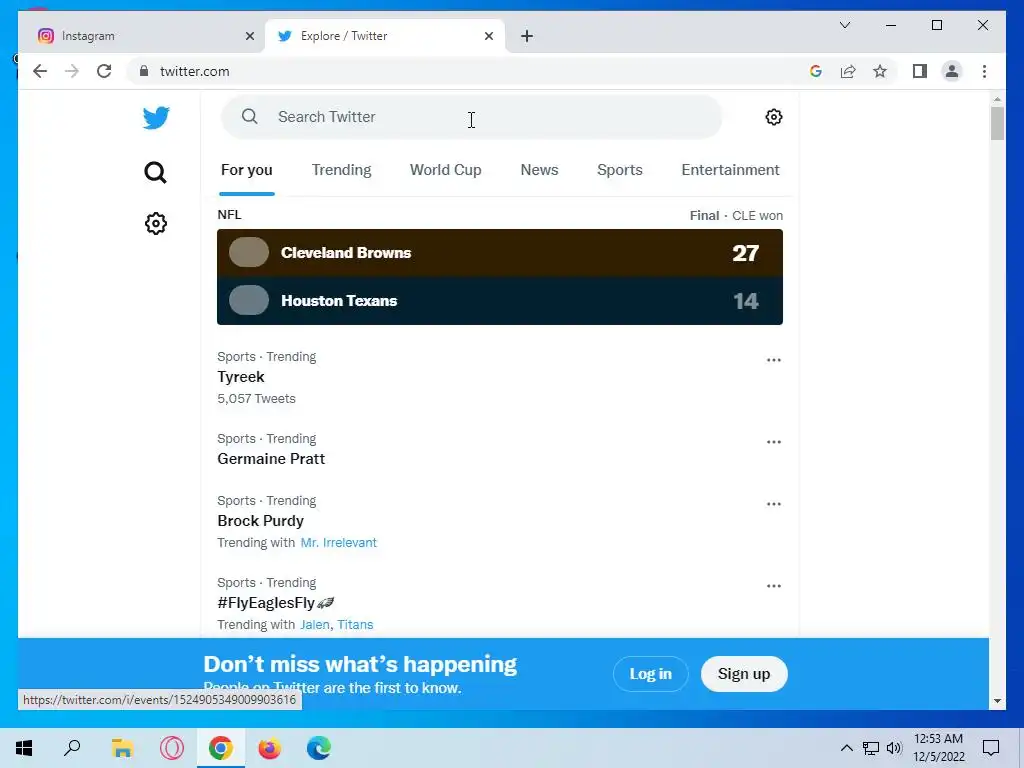Select the Trending tab
This screenshot has height=768, width=1024.
click(342, 170)
